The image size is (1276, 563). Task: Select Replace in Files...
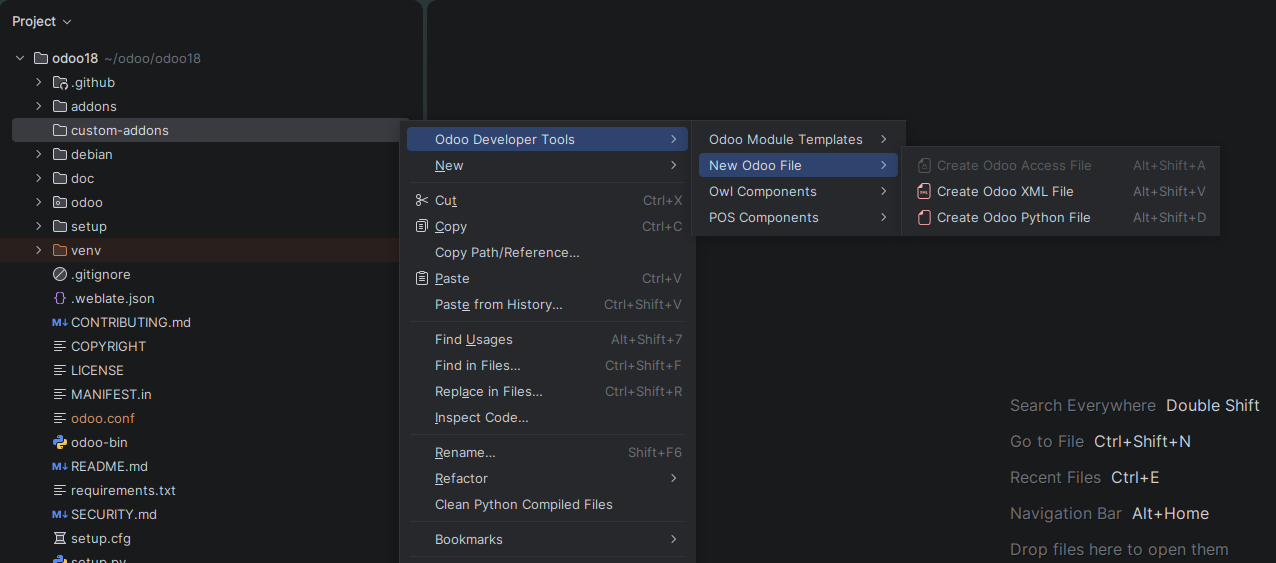pyautogui.click(x=548, y=391)
